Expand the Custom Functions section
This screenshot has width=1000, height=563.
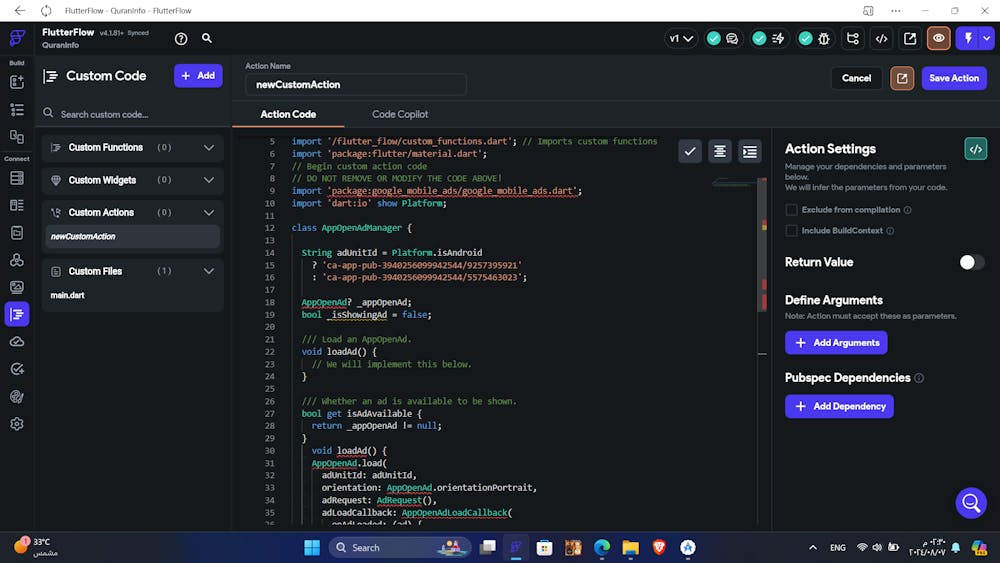click(209, 148)
